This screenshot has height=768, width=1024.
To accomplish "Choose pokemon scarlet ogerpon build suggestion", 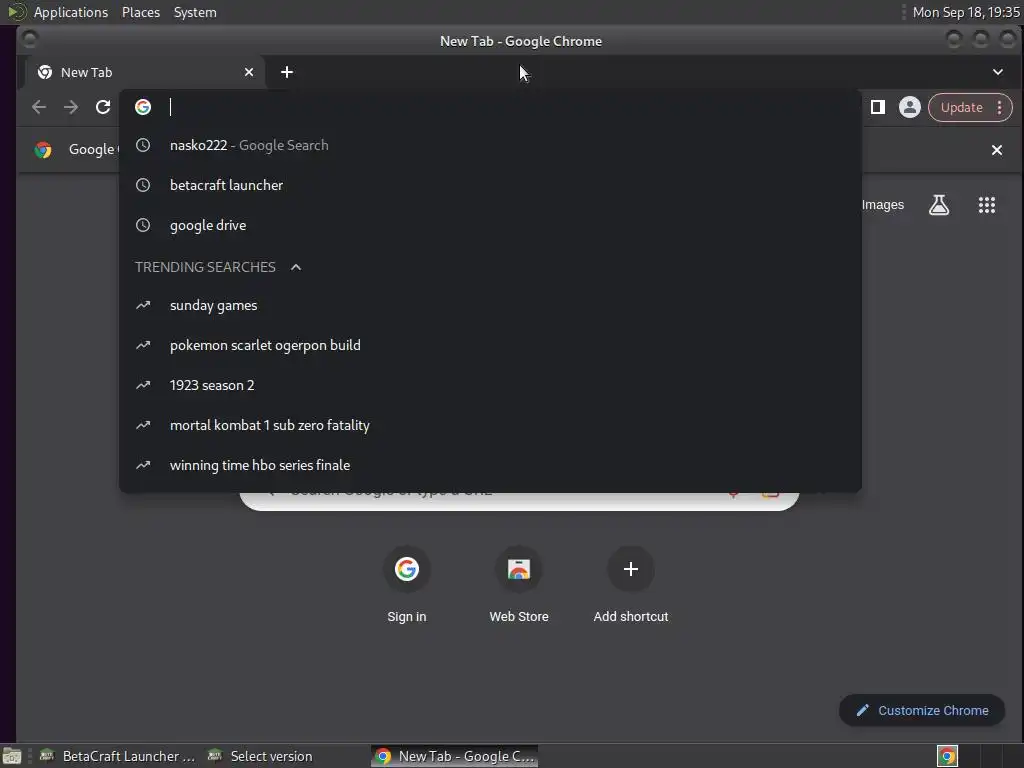I will pos(490,345).
